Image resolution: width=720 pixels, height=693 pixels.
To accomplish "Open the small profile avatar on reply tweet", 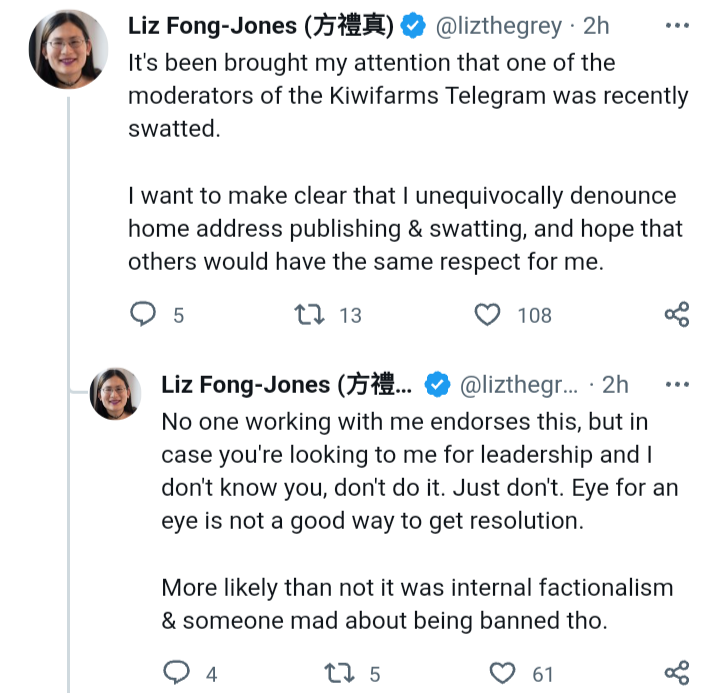I will [117, 393].
